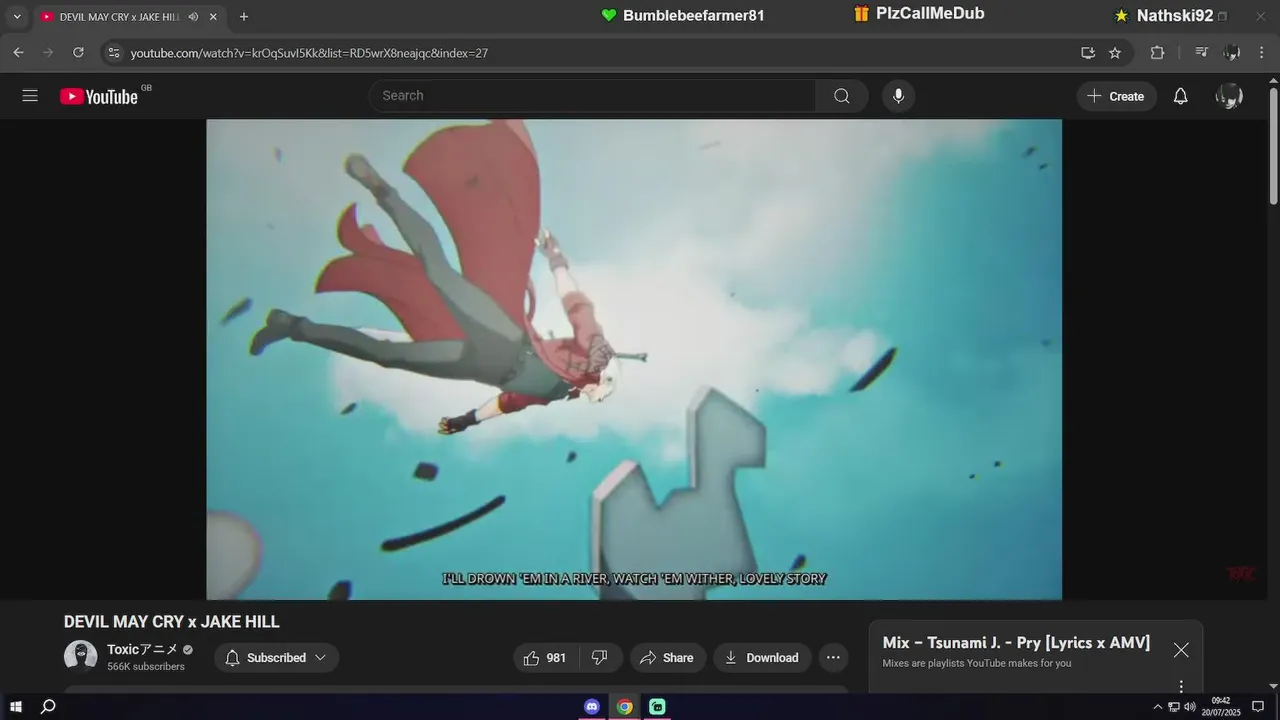The image size is (1280, 720).
Task: Open network icon in system tray
Action: click(1174, 707)
